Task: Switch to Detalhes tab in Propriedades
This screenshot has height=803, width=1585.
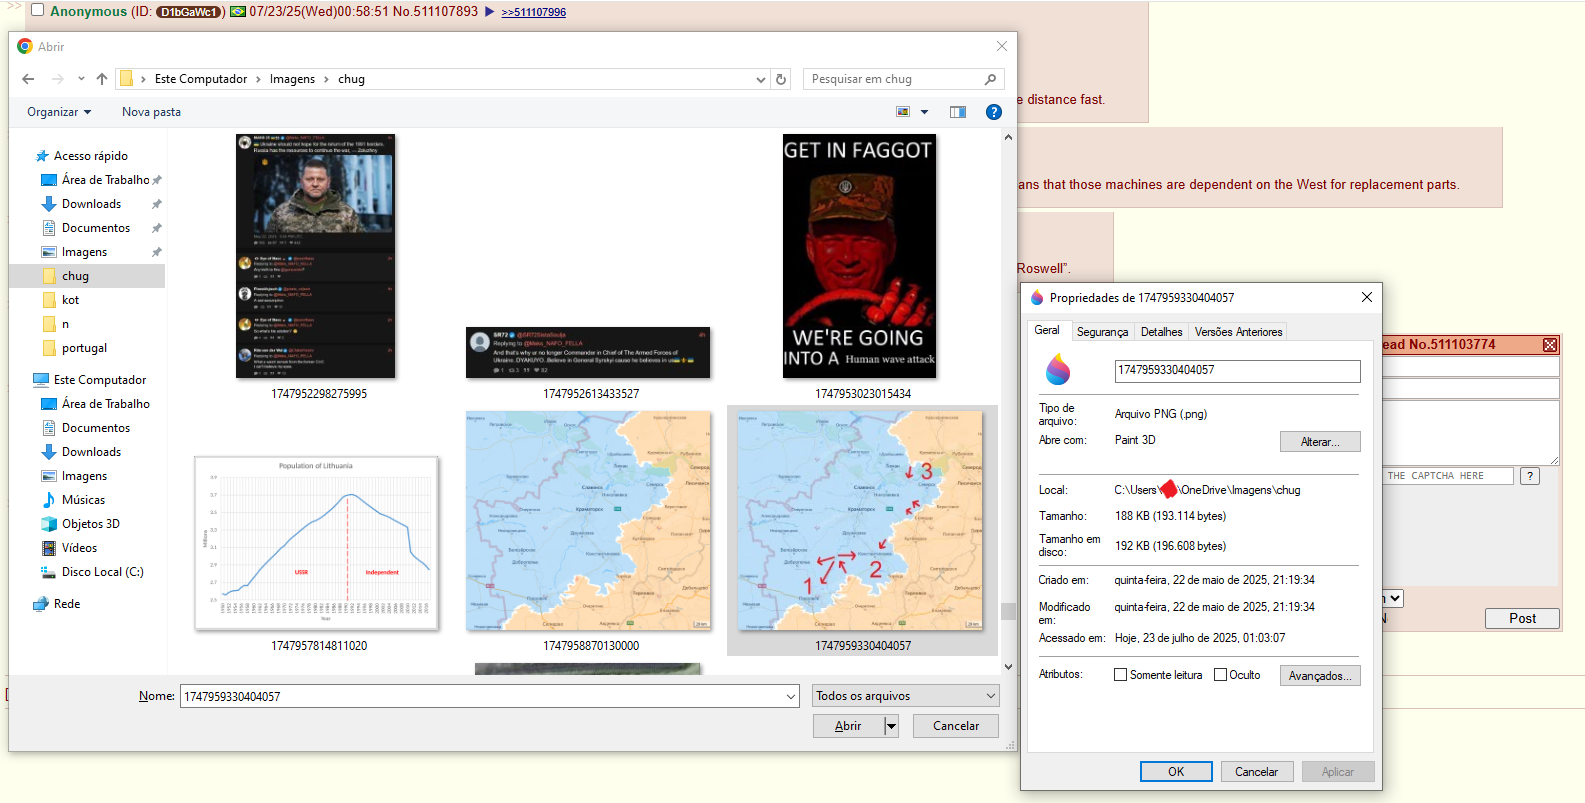Action: pos(1161,332)
